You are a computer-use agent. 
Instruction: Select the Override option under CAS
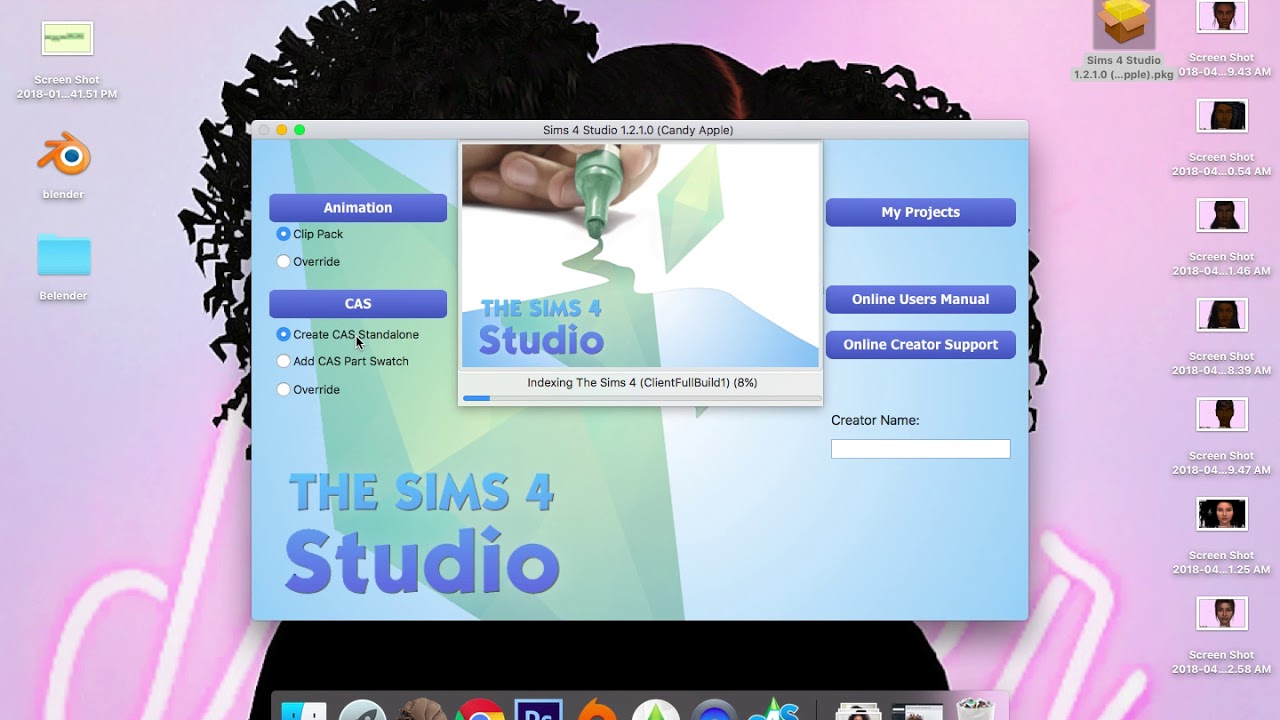pos(284,389)
